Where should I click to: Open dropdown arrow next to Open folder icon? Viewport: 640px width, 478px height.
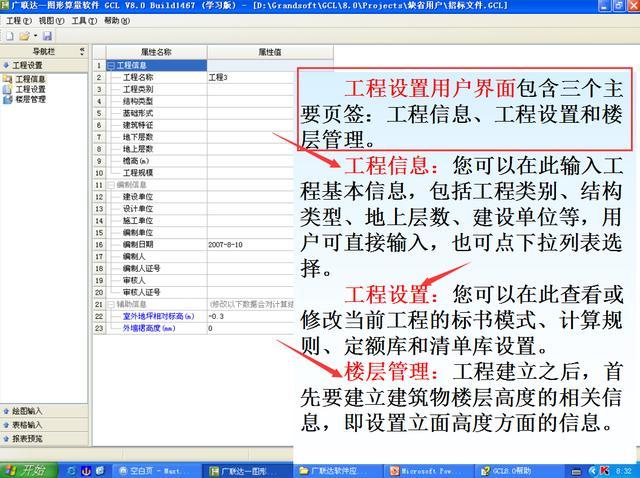[x=36, y=36]
